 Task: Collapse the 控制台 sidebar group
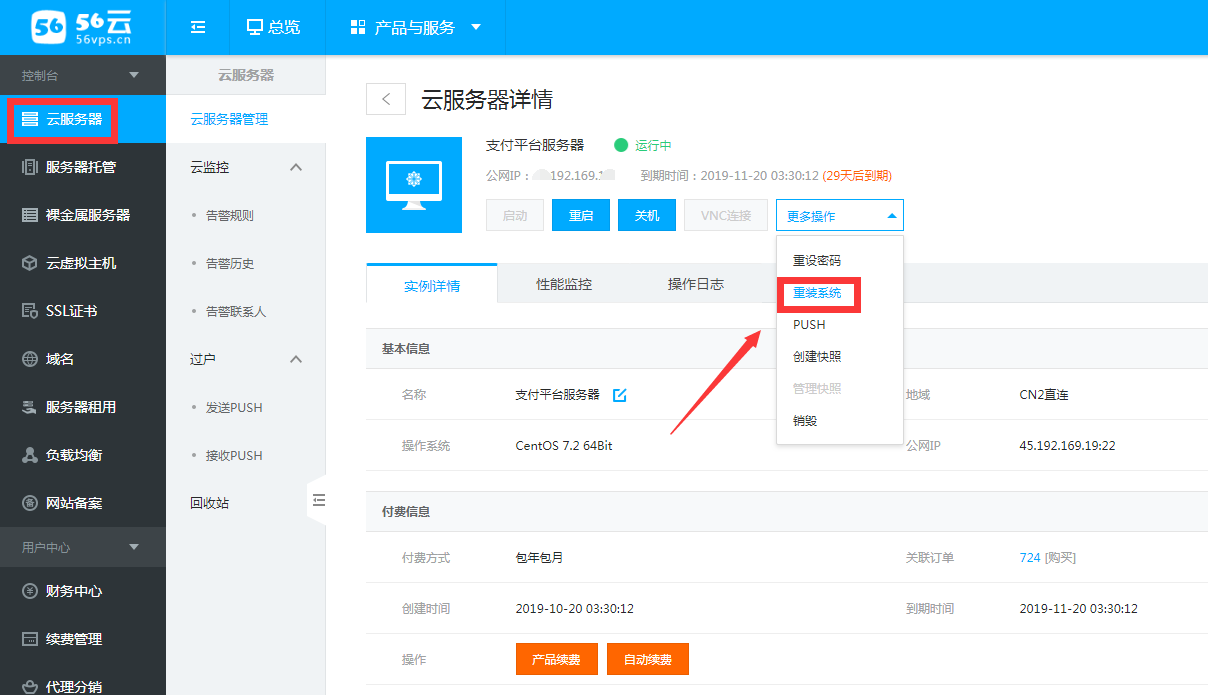click(x=134, y=75)
